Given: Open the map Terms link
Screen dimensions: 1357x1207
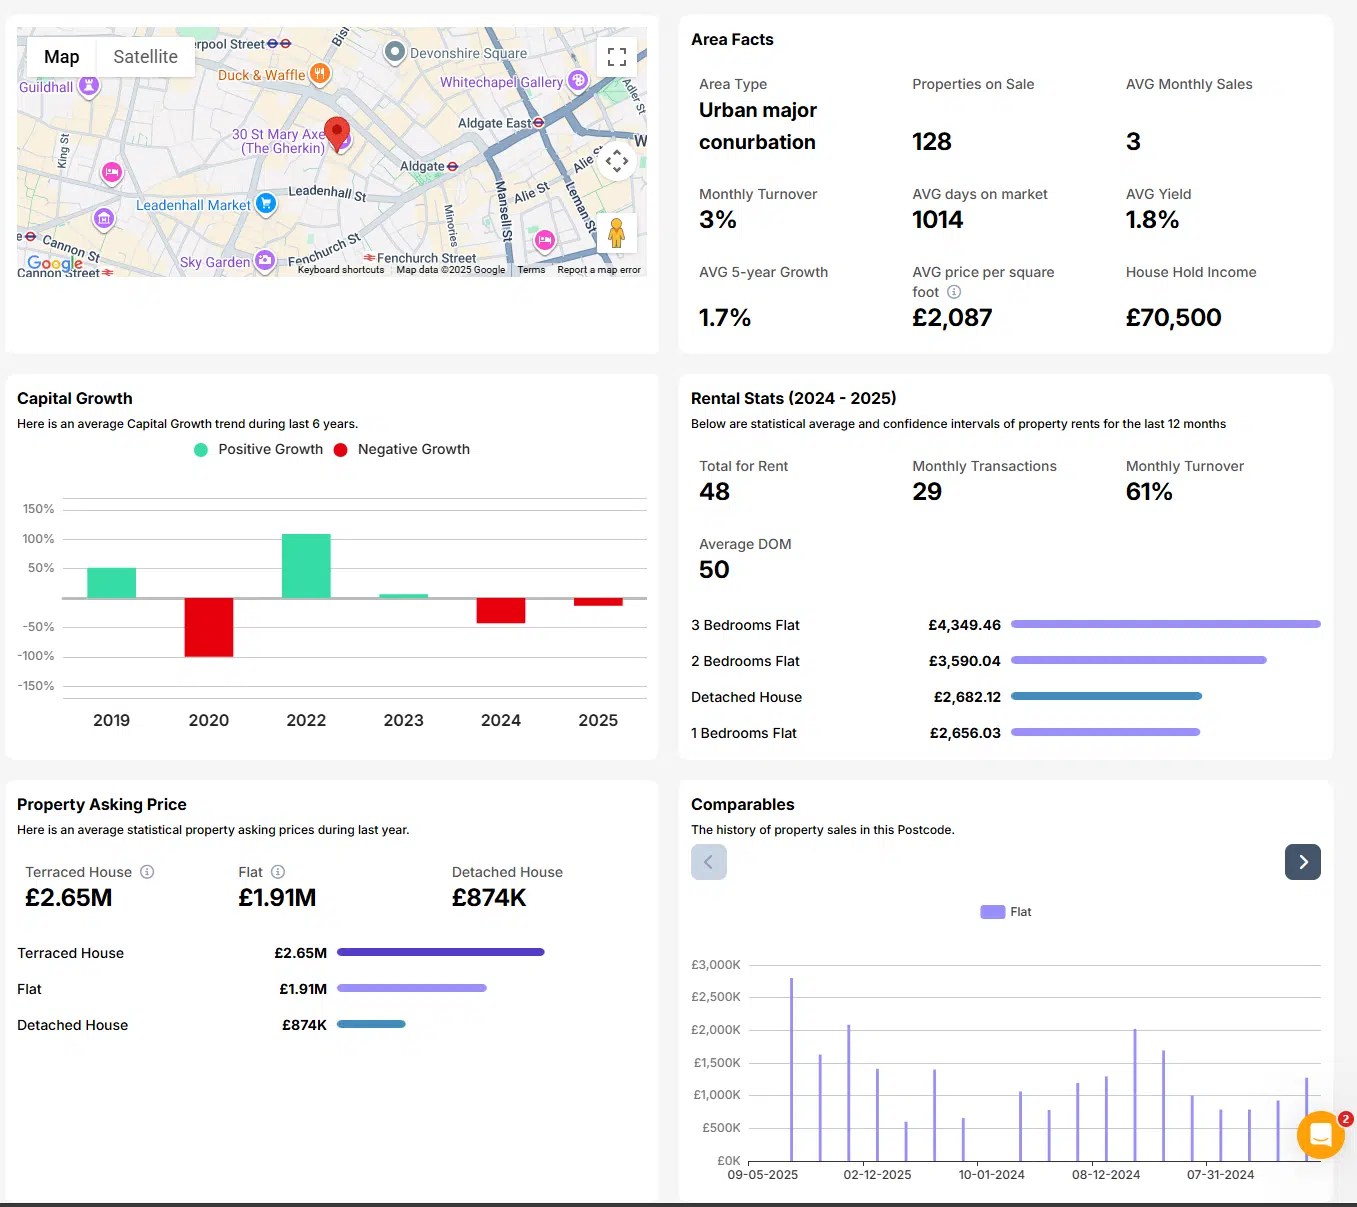Looking at the screenshot, I should [531, 270].
